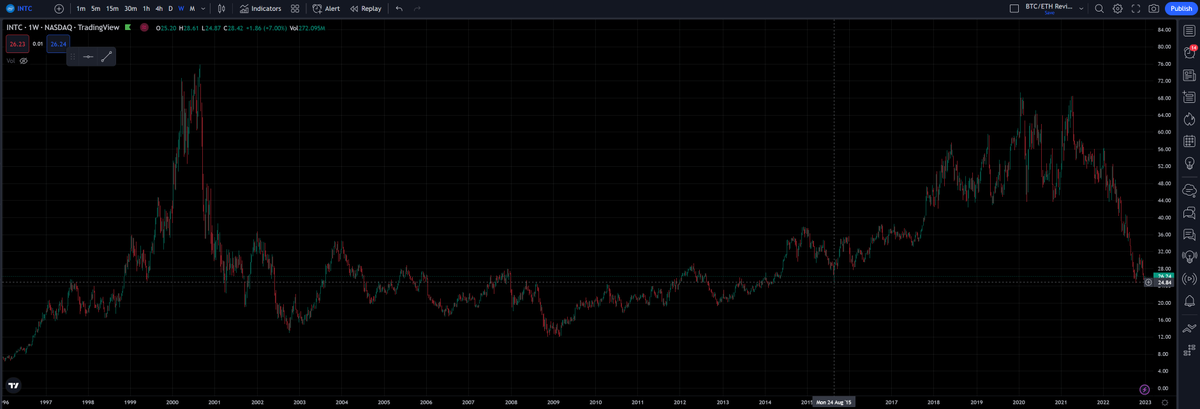The image size is (1200, 409).
Task: Expand the timeframe interval dropdown
Action: pyautogui.click(x=203, y=8)
